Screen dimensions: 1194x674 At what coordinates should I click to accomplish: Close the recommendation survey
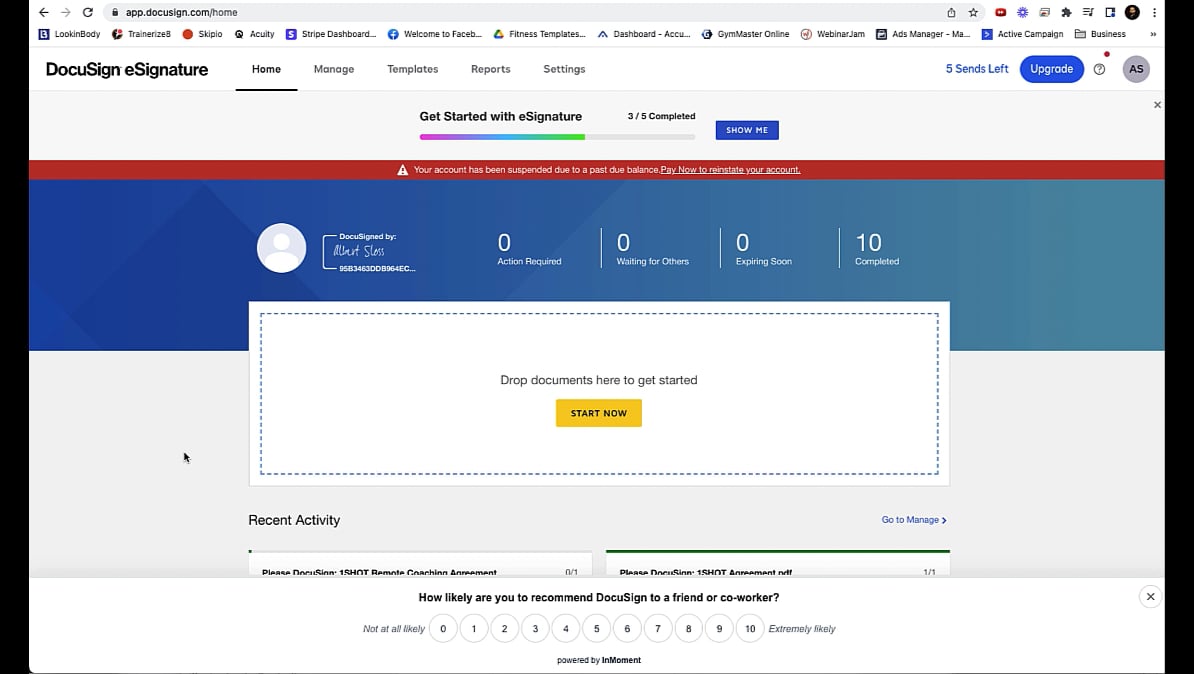click(1151, 596)
